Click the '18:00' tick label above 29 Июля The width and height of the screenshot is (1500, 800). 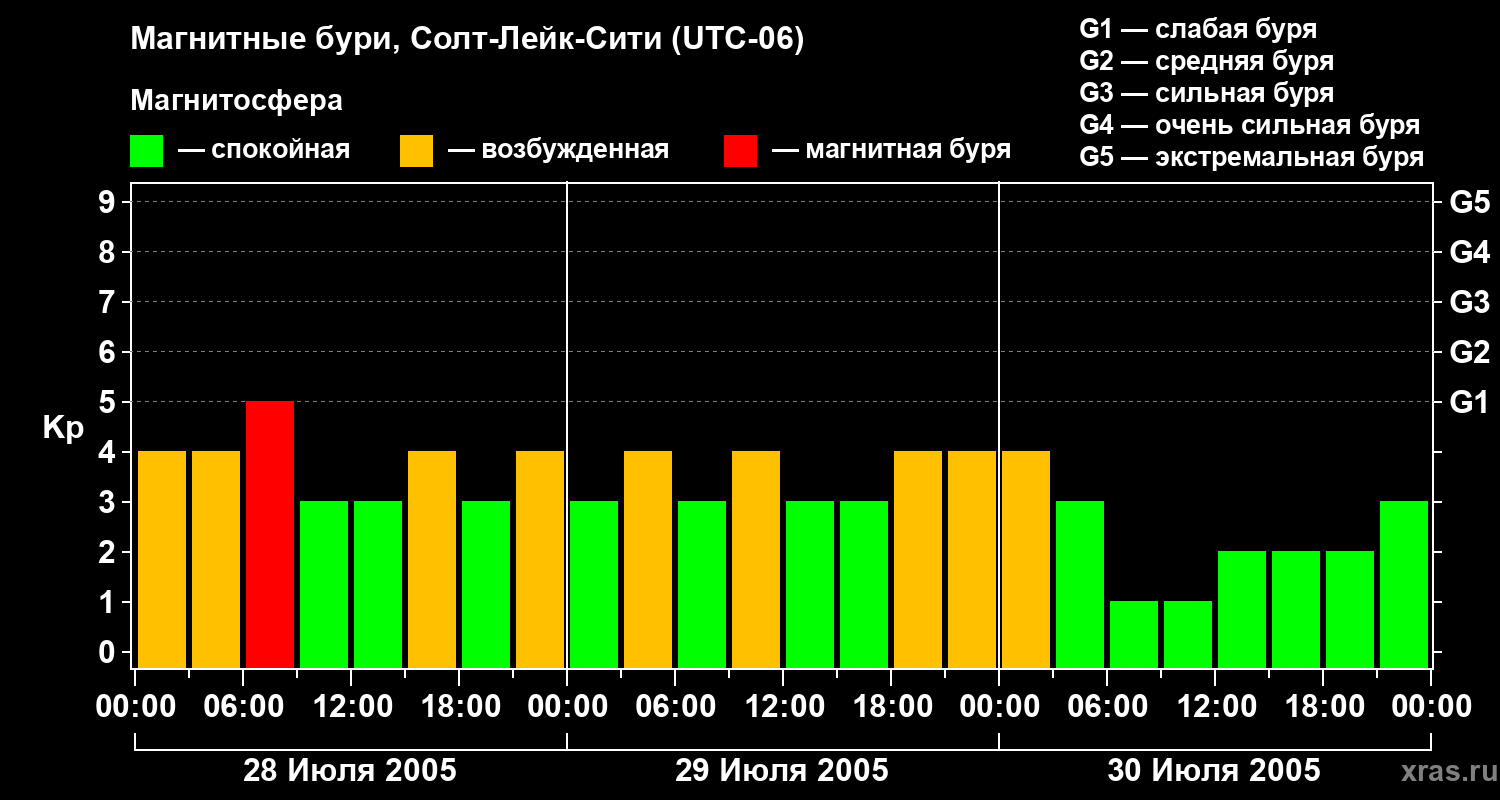[x=891, y=707]
